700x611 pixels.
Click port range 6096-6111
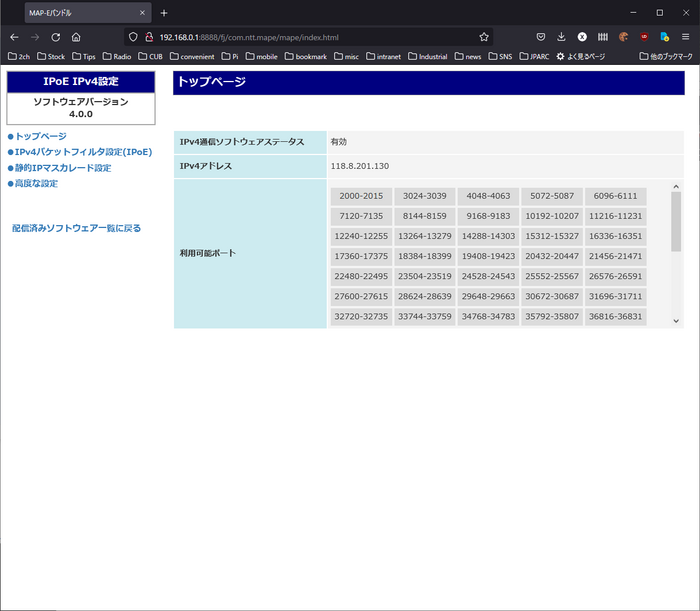(616, 196)
